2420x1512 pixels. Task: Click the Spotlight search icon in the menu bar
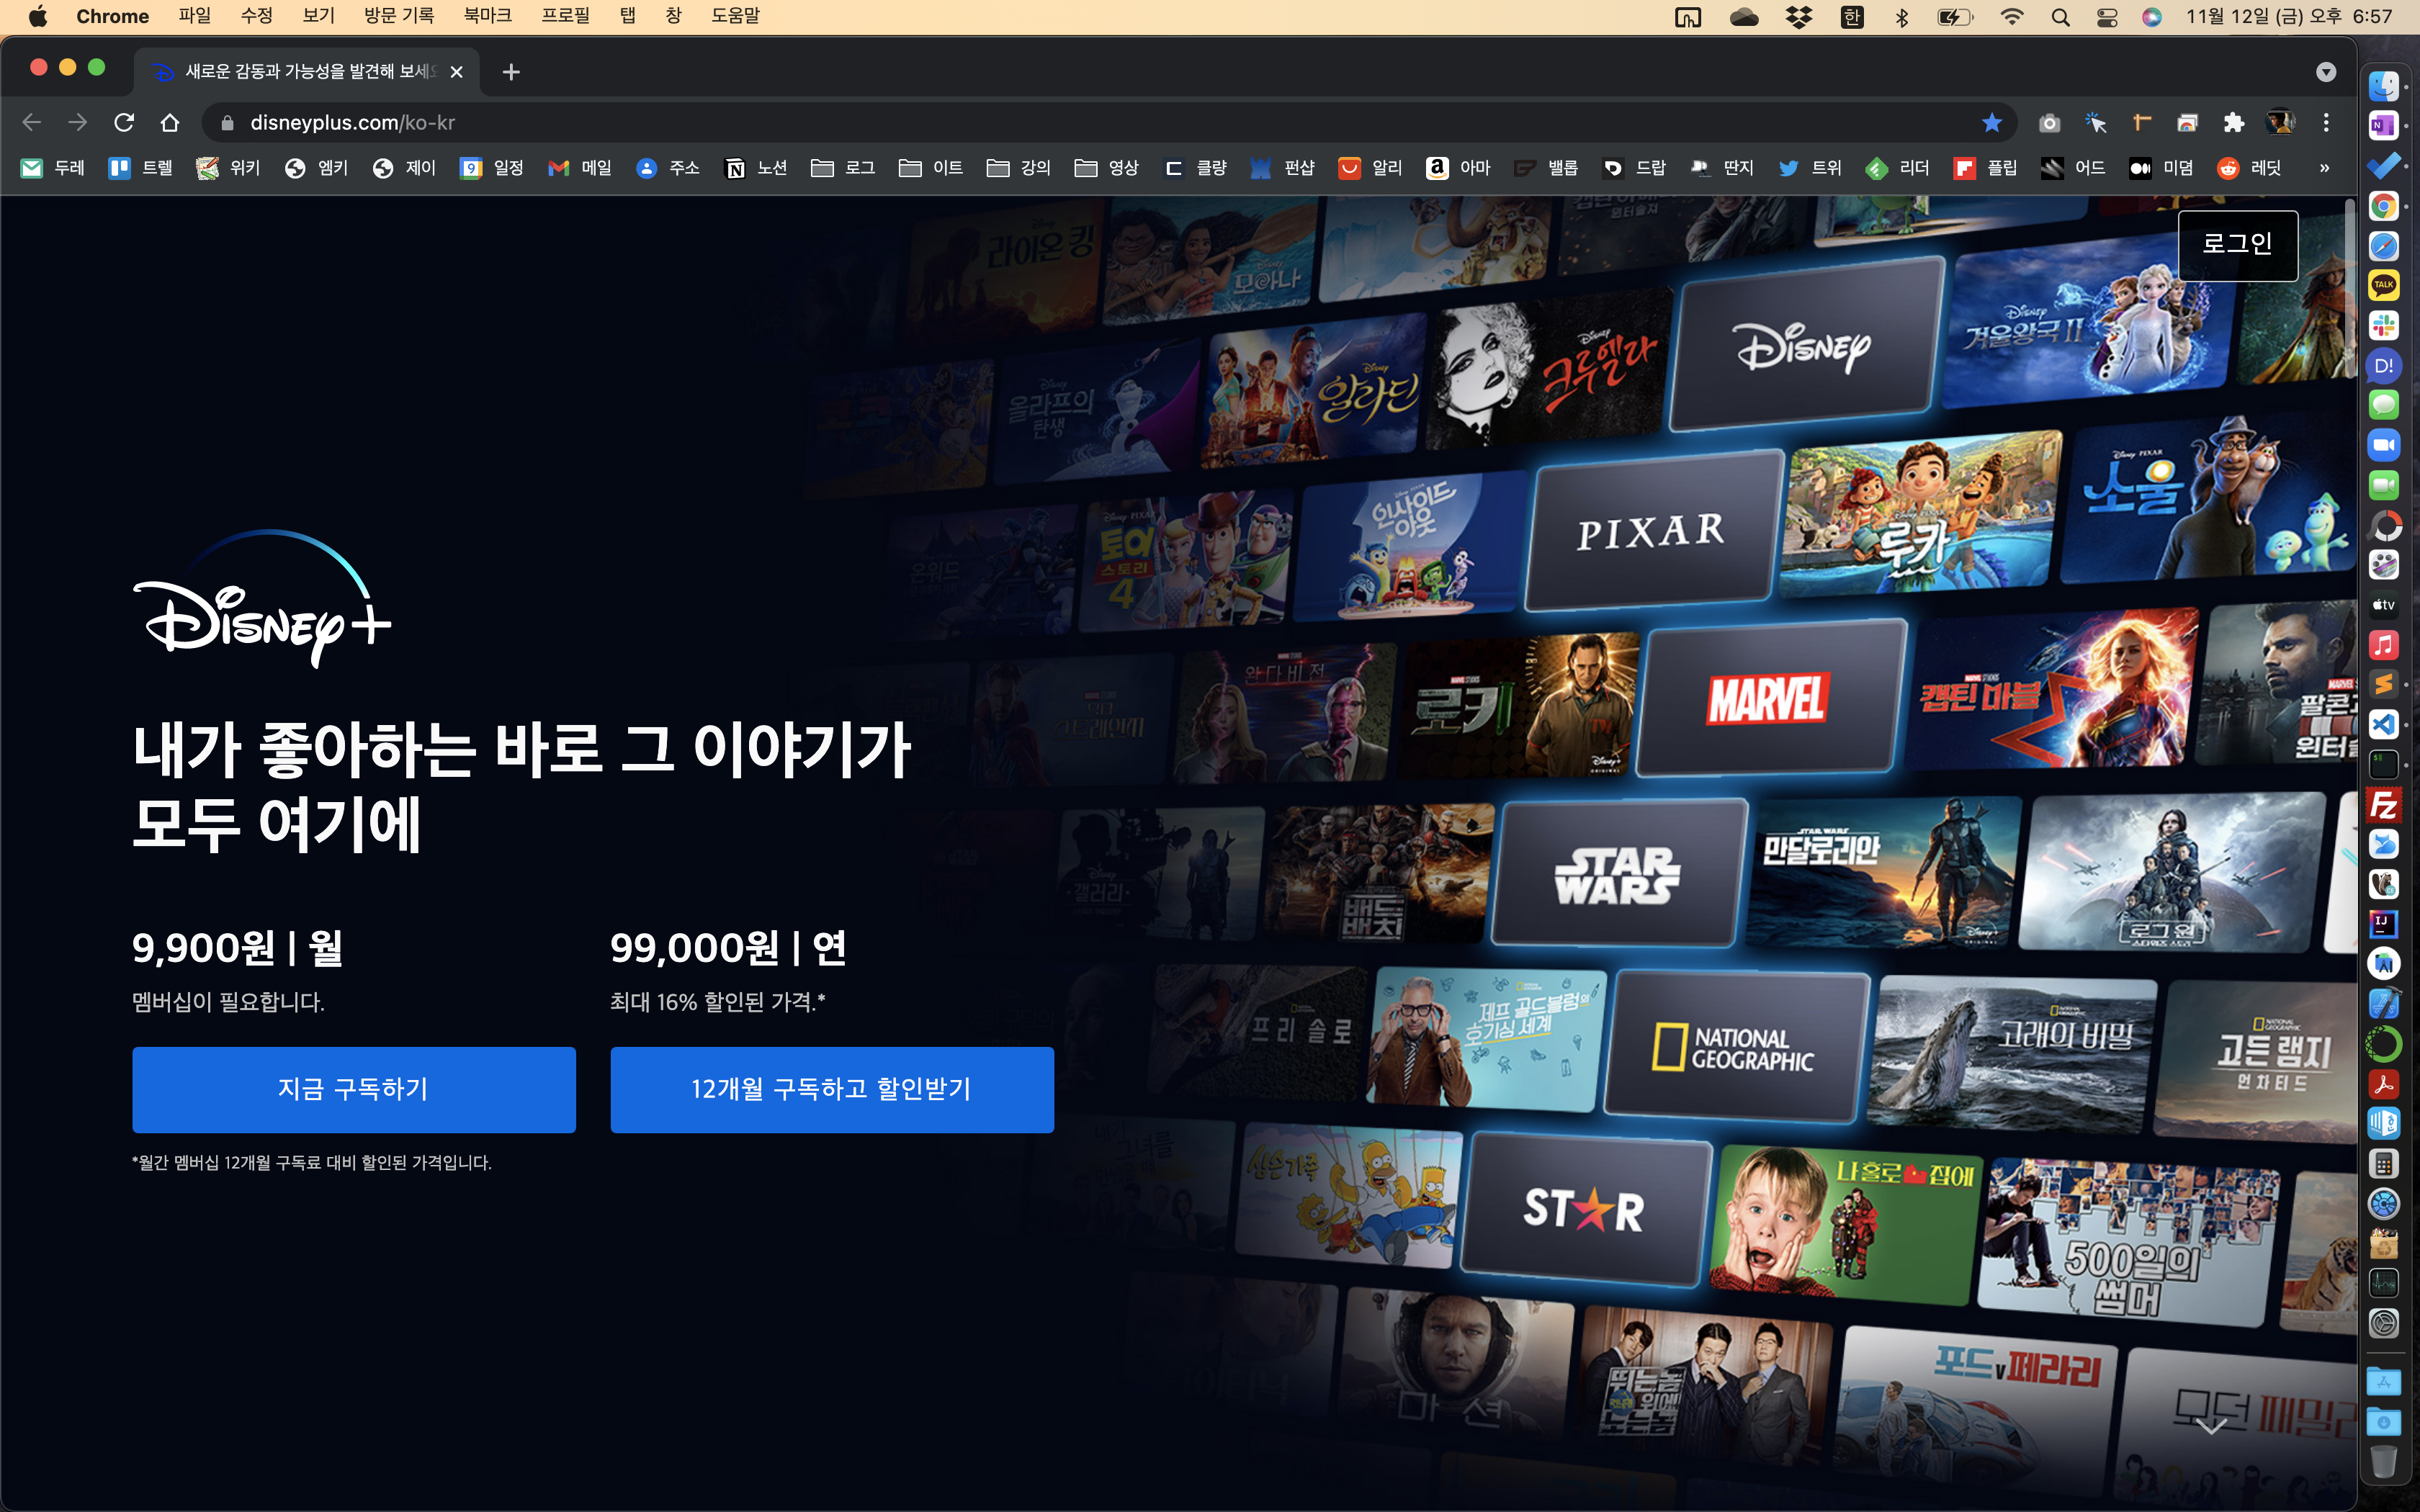[2060, 16]
